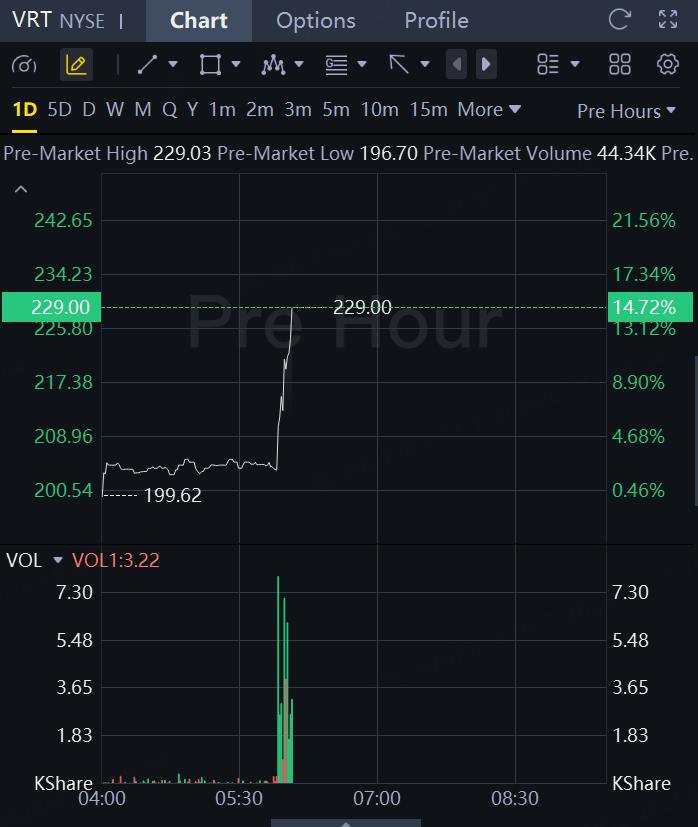Open the wave pattern drawing tool
The height and width of the screenshot is (827, 698).
pos(273,64)
